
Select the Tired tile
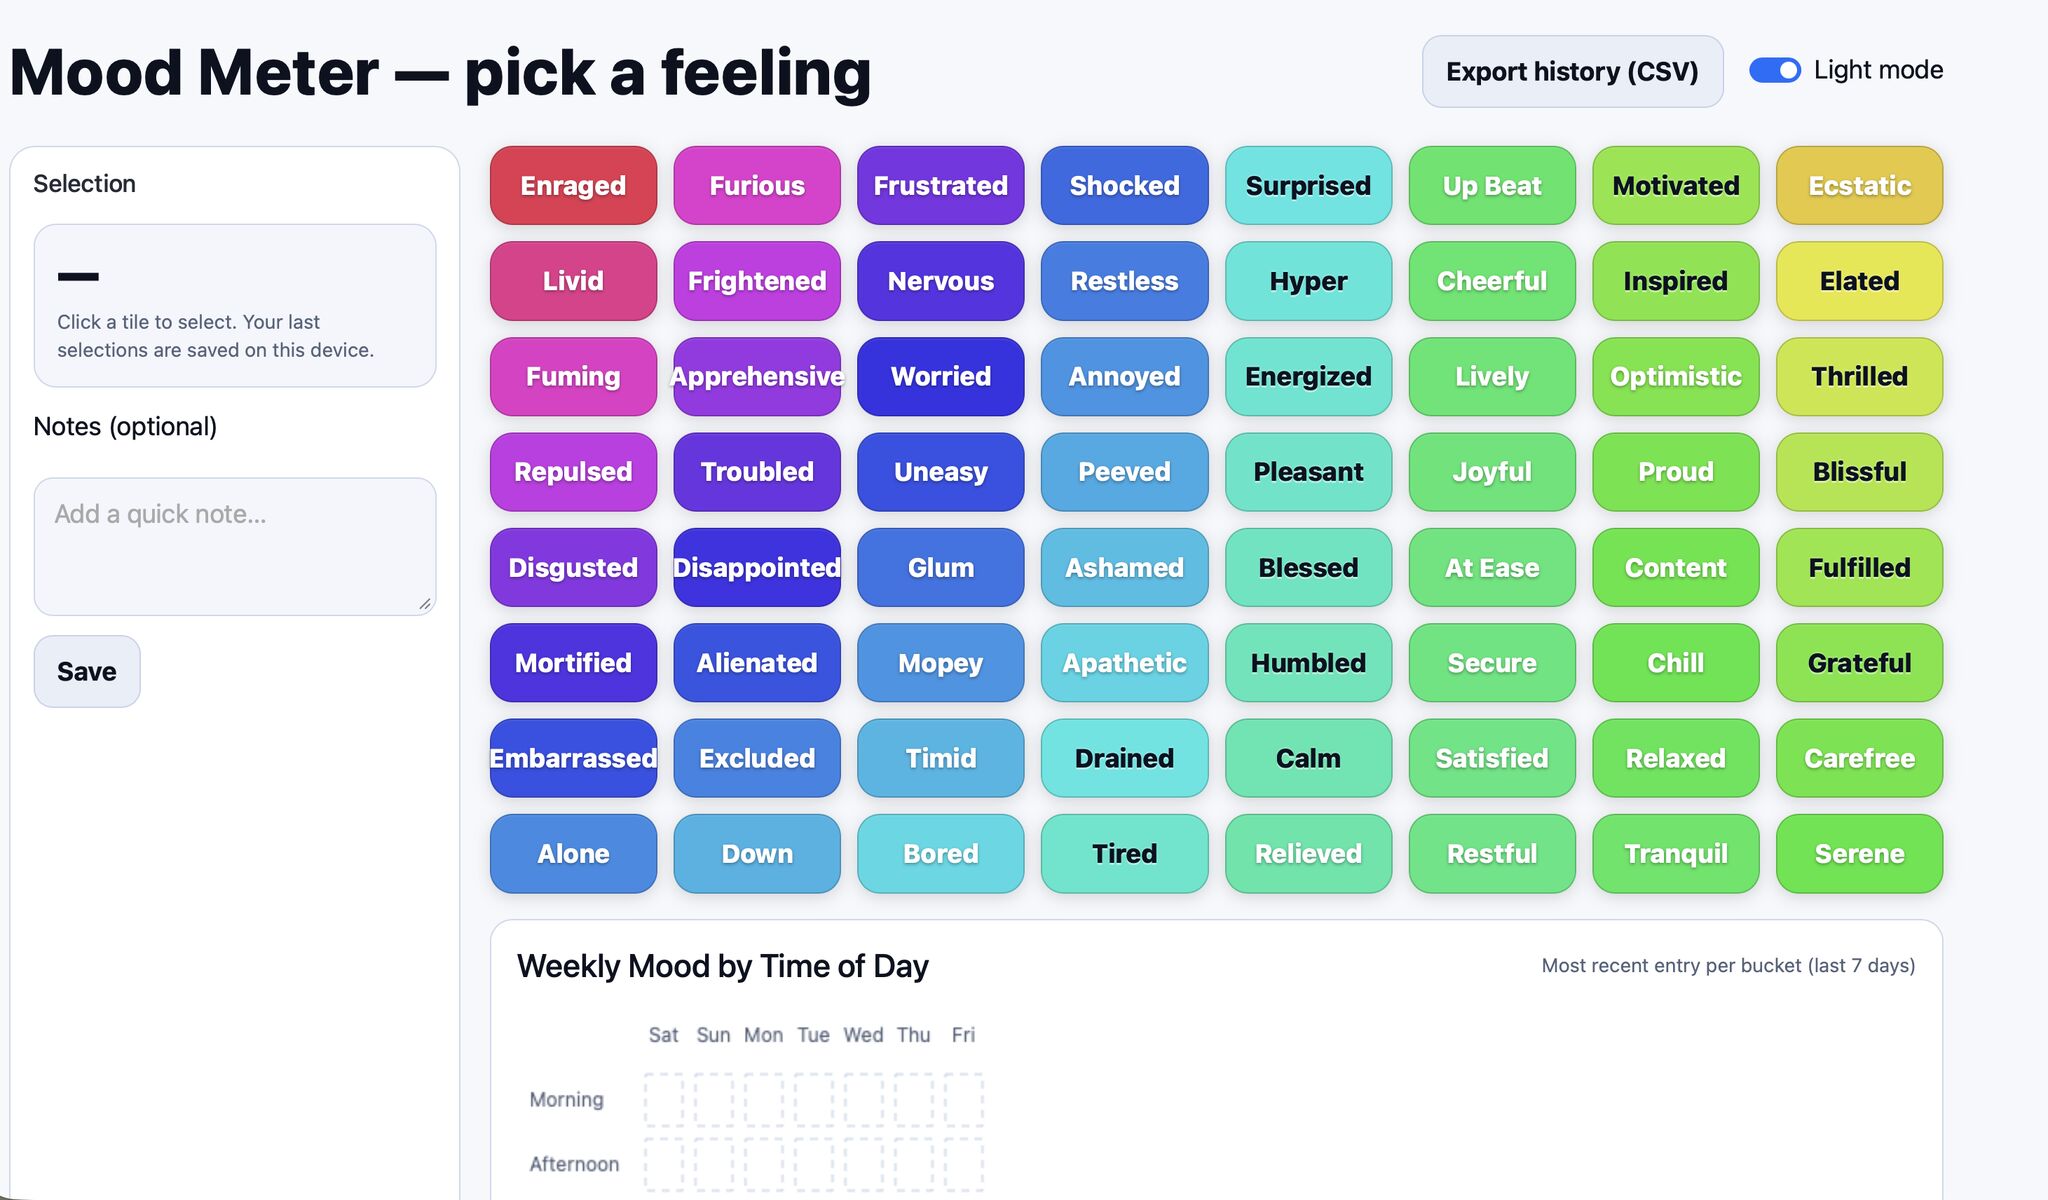pos(1124,853)
